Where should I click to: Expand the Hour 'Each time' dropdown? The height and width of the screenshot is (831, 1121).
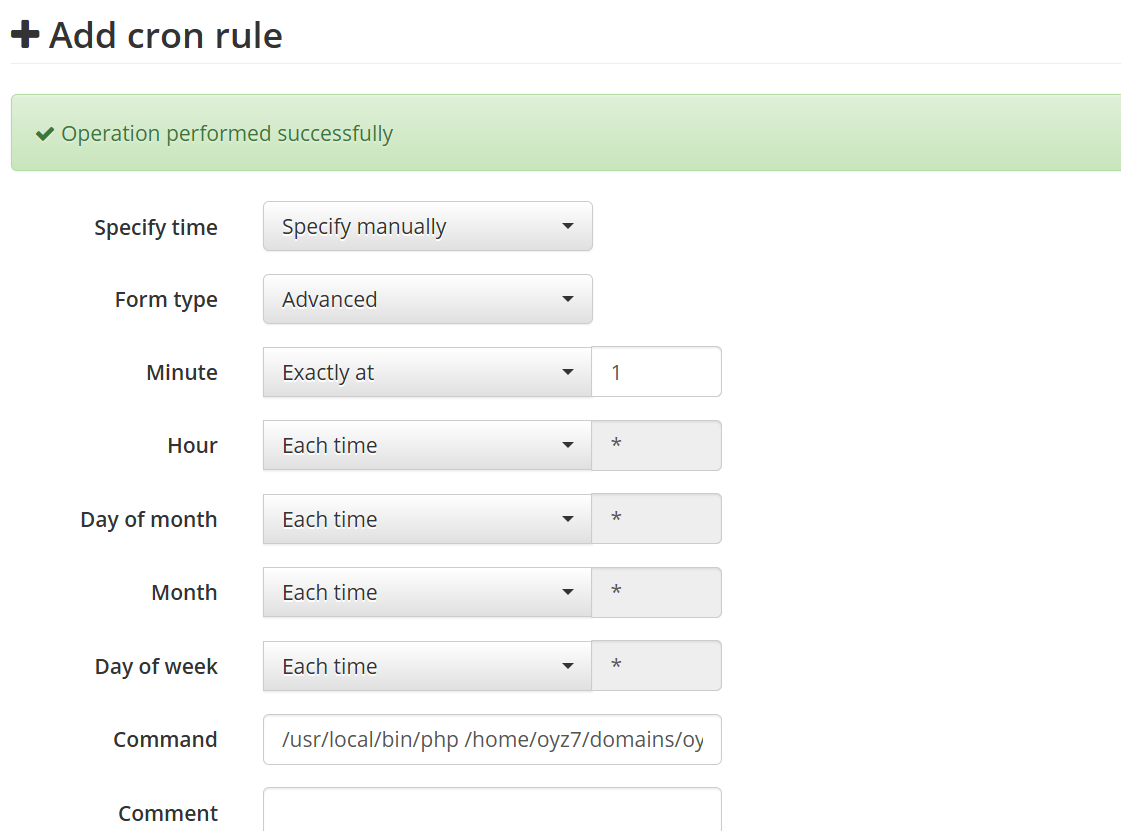(427, 446)
